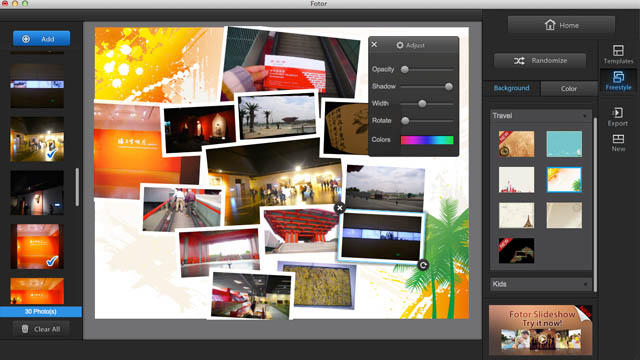Click Clear All trash button
Screen dimensions: 640x360
(41, 329)
